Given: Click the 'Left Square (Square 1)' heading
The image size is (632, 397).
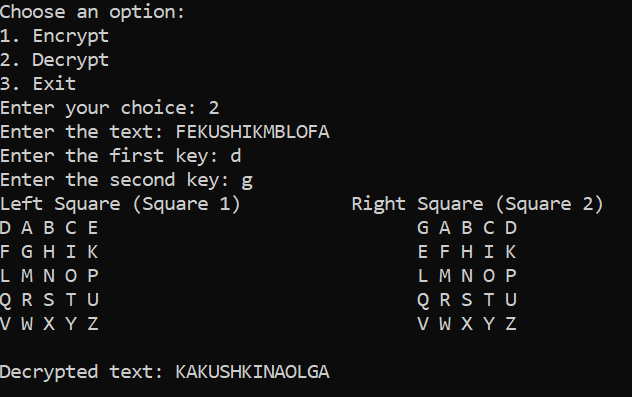Looking at the screenshot, I should 120,204.
